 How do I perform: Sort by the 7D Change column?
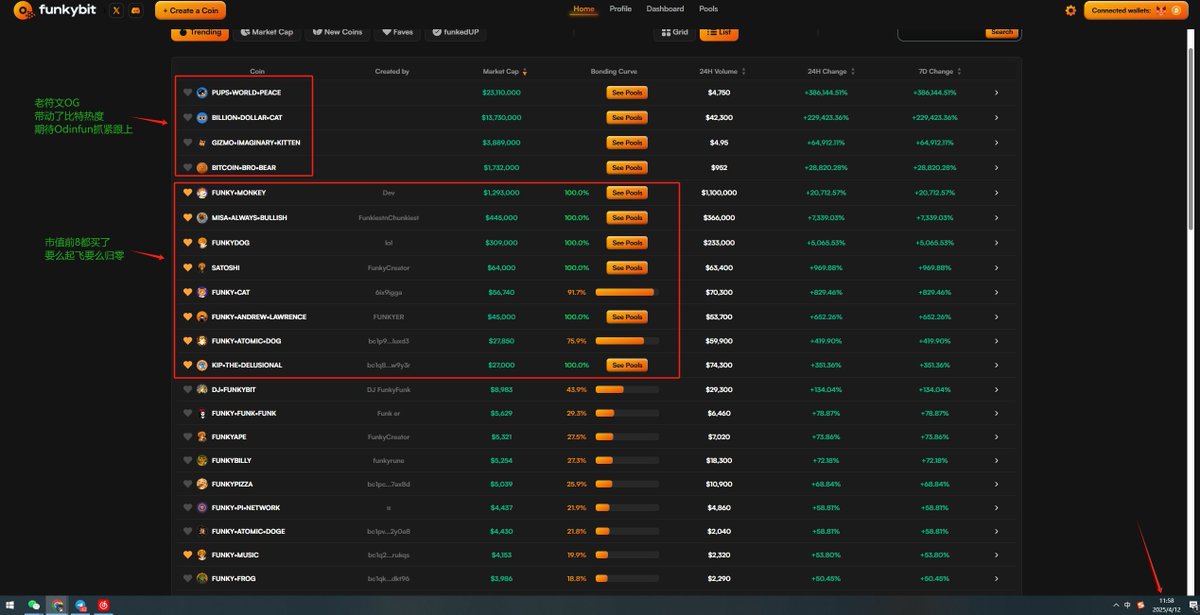939,72
